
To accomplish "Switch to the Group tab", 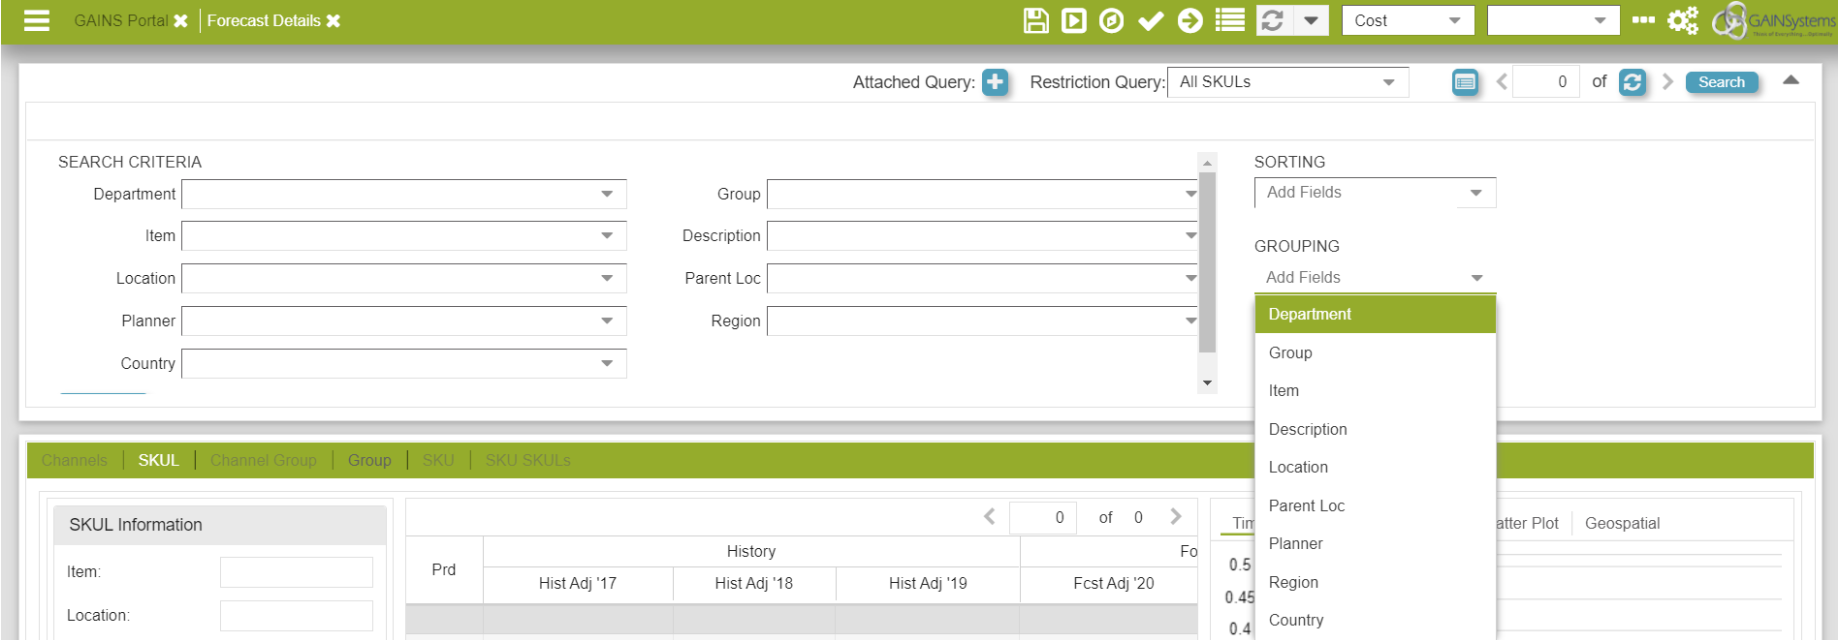I will (x=369, y=460).
